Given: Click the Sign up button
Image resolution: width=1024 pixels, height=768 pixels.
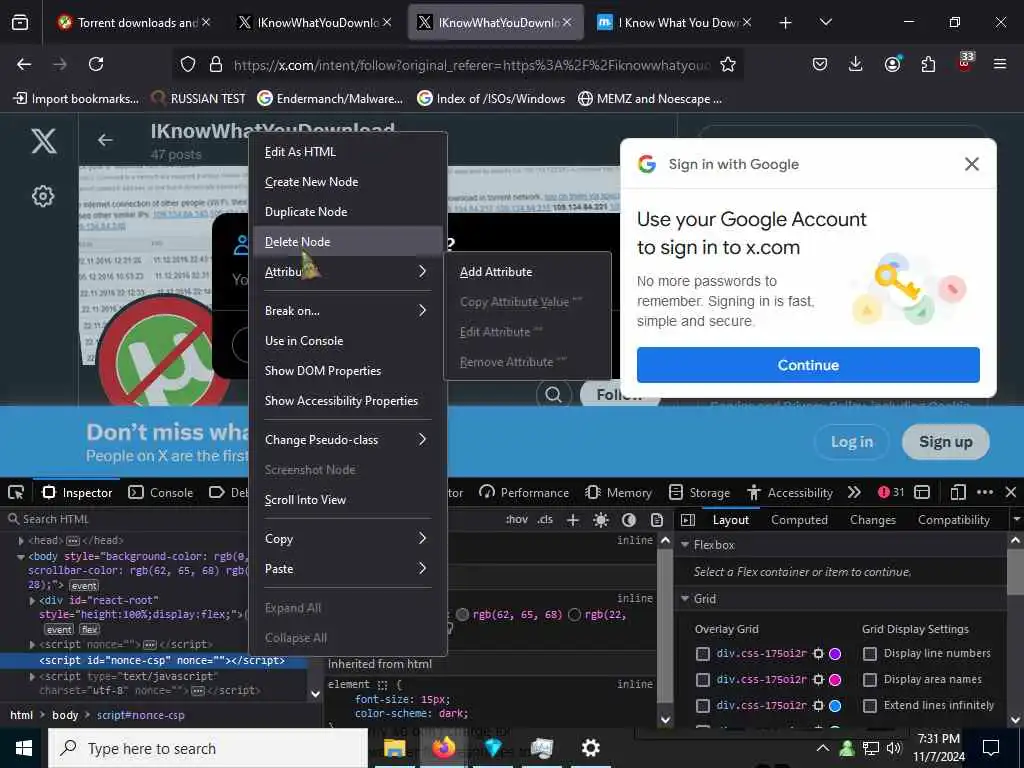Looking at the screenshot, I should point(945,442).
